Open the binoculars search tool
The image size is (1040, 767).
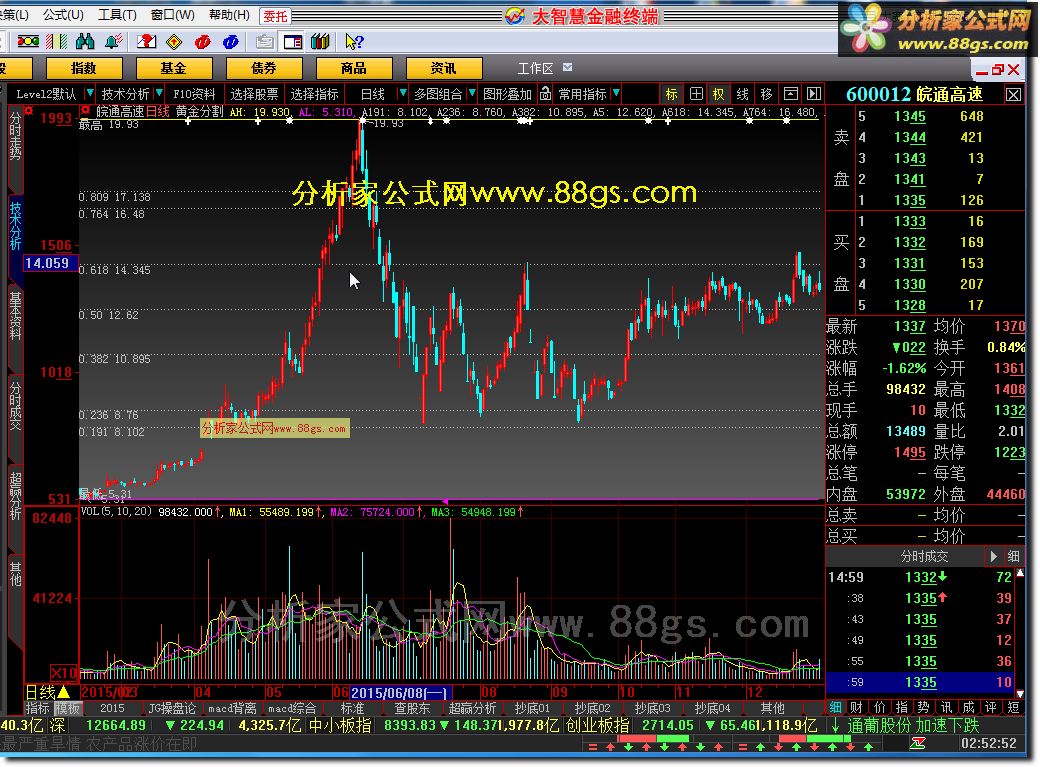click(x=85, y=42)
